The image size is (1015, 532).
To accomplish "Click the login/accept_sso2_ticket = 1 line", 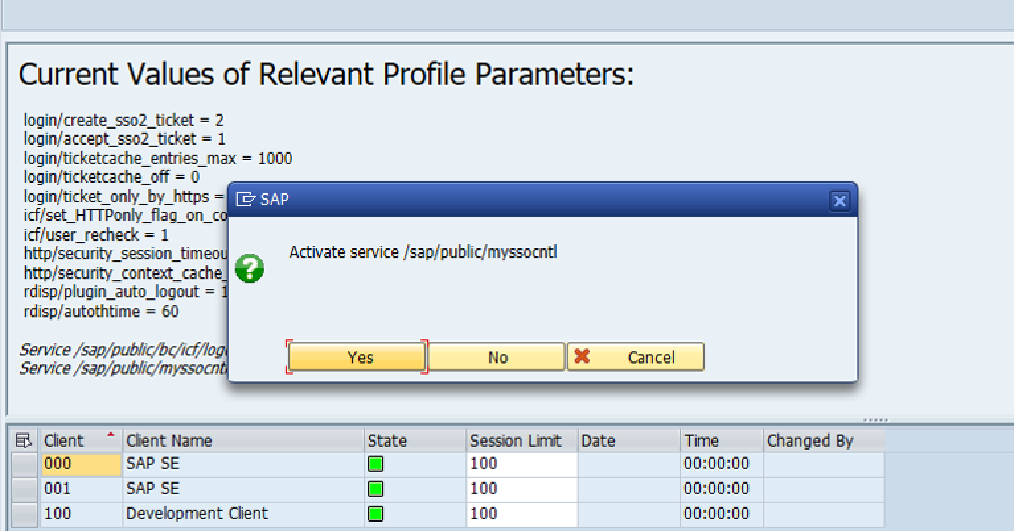I will coord(125,139).
